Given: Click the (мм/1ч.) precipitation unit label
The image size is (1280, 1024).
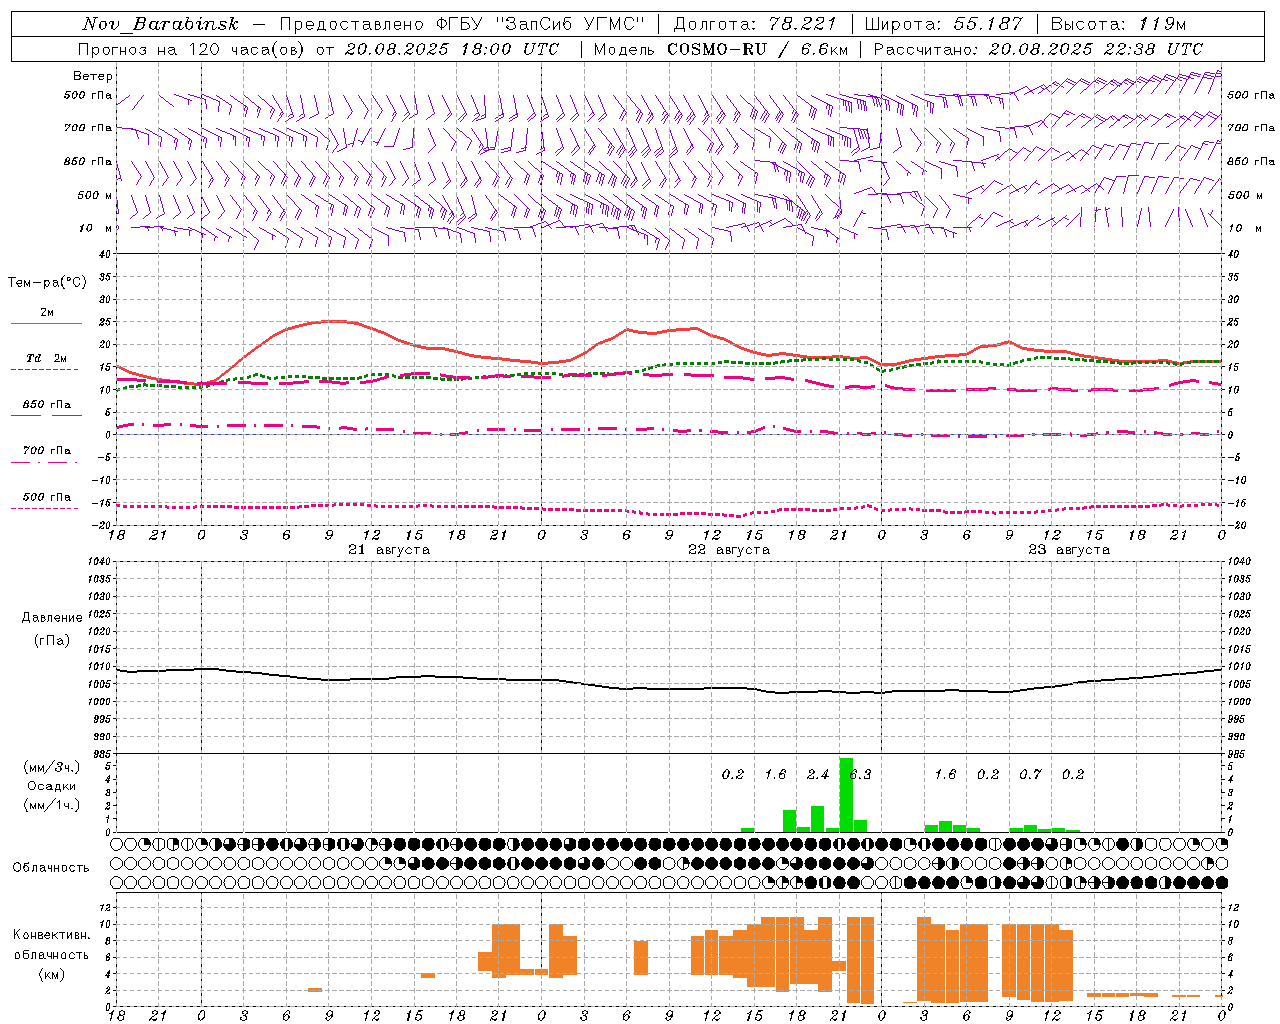Looking at the screenshot, I should point(52,805).
